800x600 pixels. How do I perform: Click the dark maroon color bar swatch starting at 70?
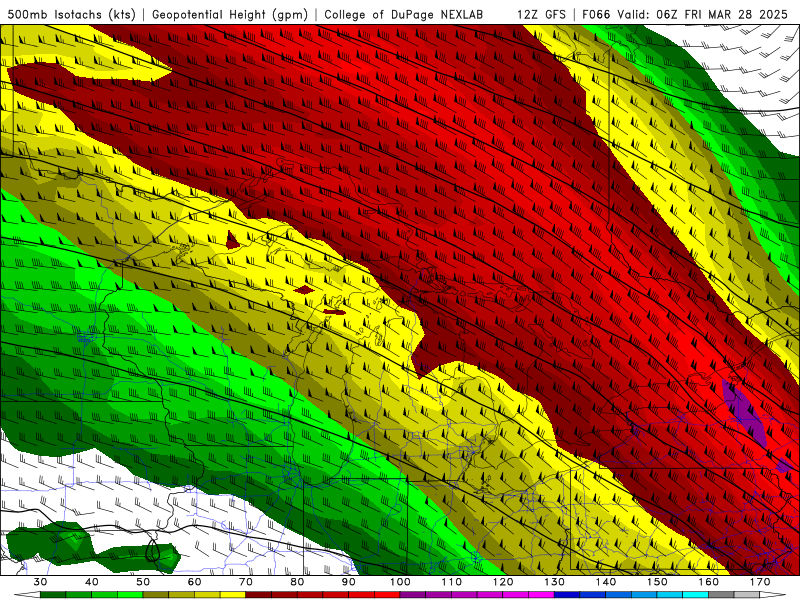pyautogui.click(x=259, y=595)
